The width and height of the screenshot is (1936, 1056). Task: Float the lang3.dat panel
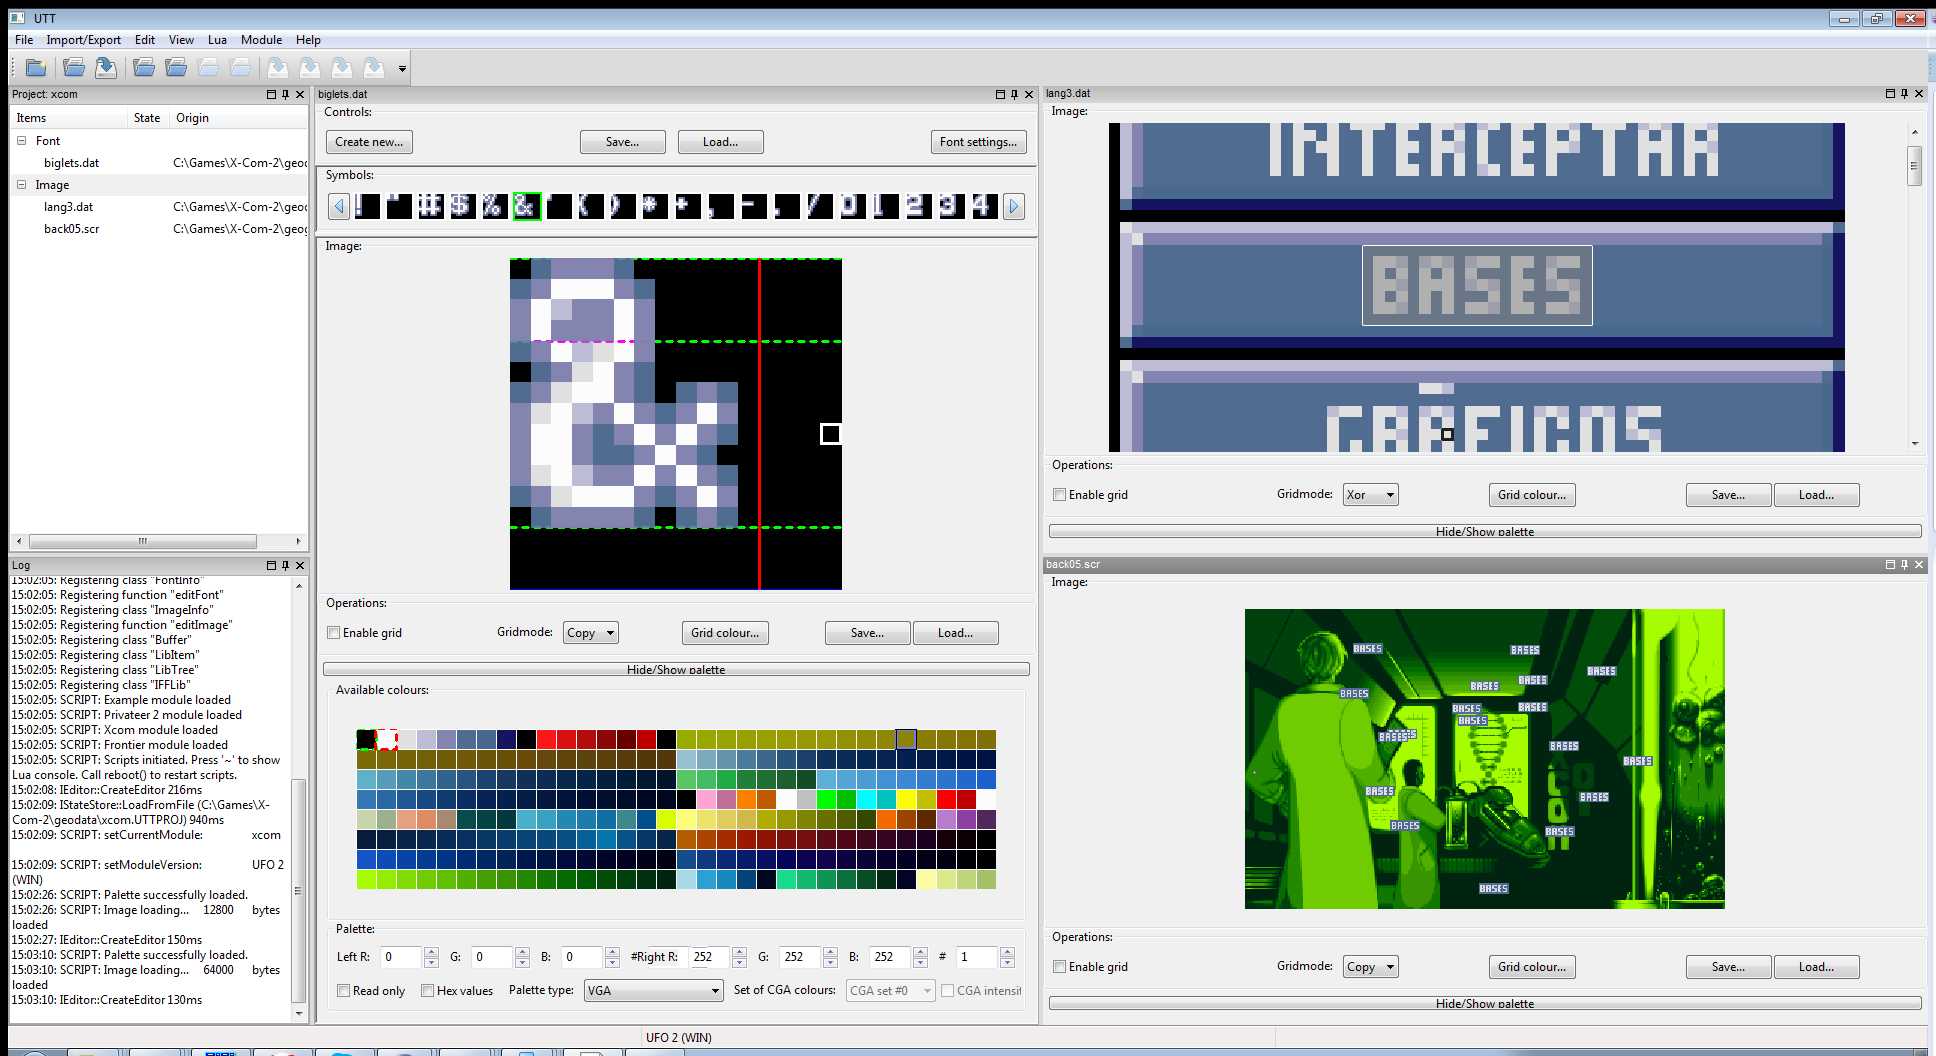1890,93
